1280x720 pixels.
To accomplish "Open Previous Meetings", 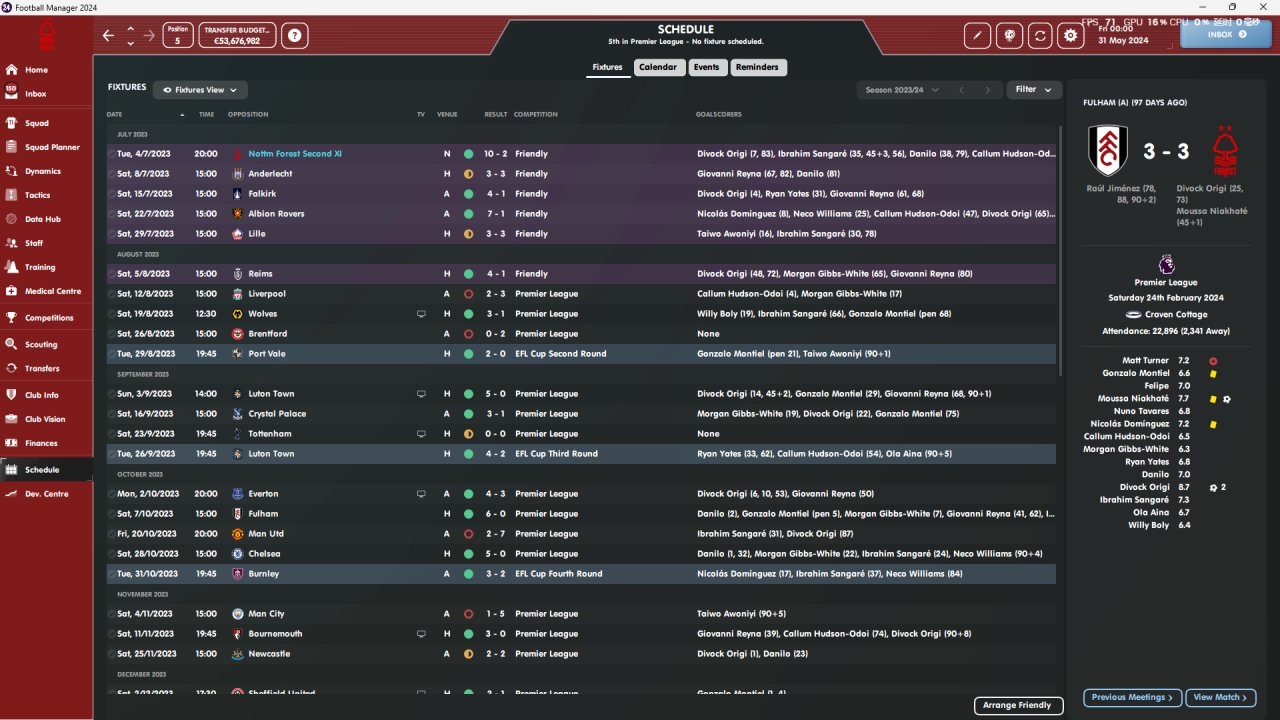I will (x=1132, y=697).
